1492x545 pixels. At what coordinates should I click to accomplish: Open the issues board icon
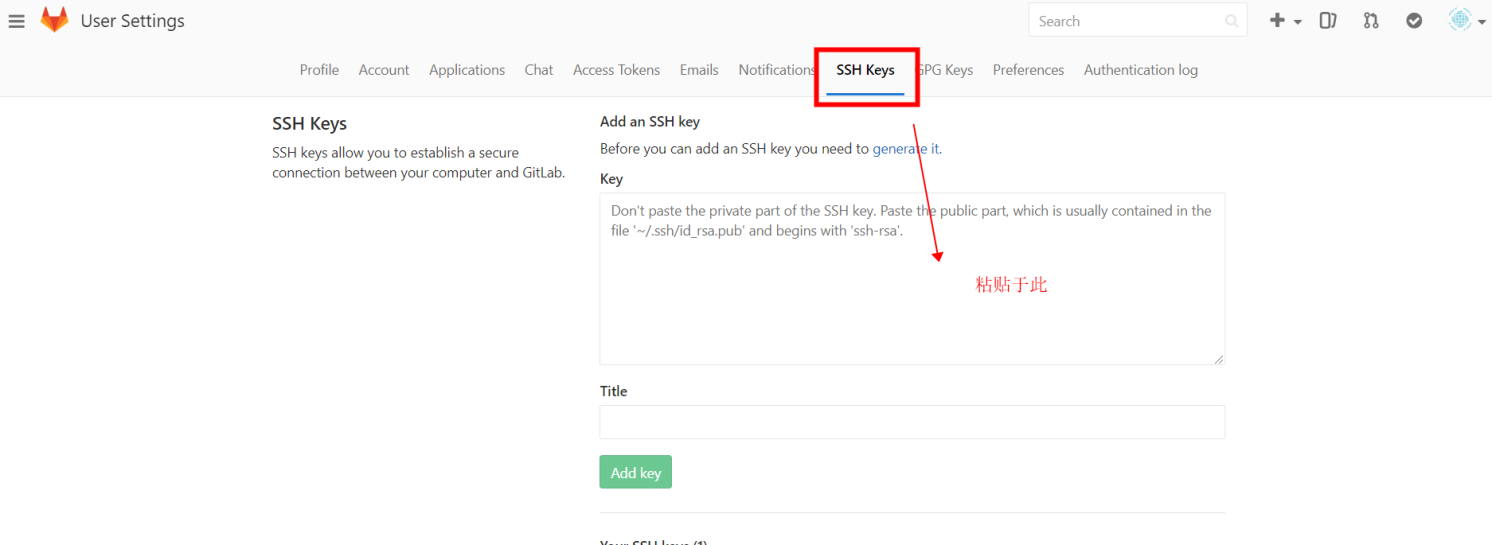(1328, 20)
